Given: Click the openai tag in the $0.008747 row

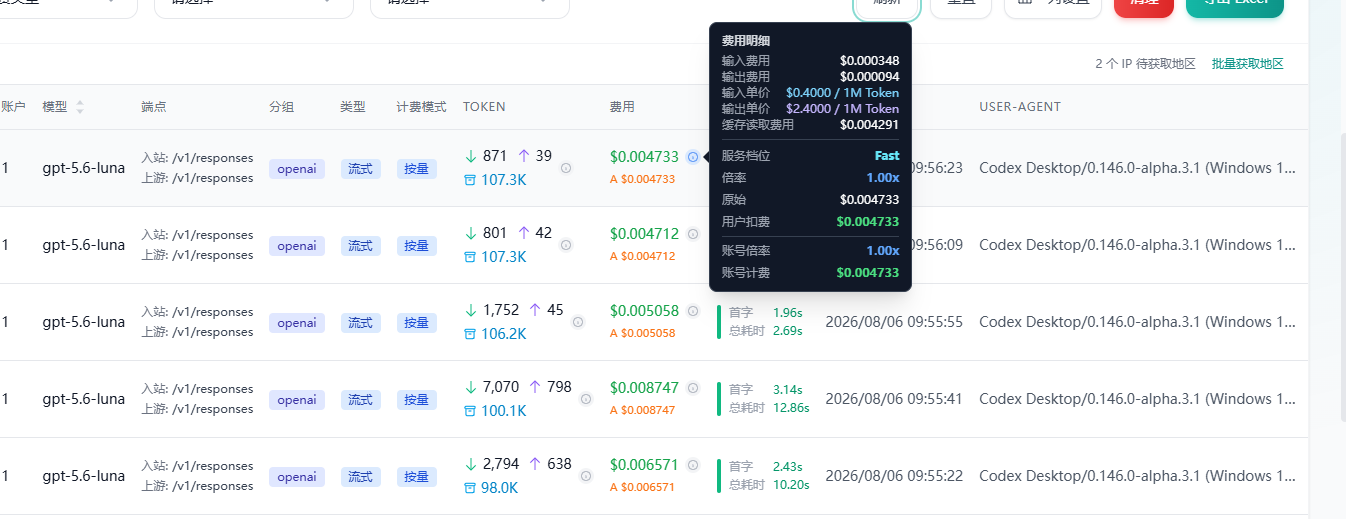Looking at the screenshot, I should (x=297, y=400).
